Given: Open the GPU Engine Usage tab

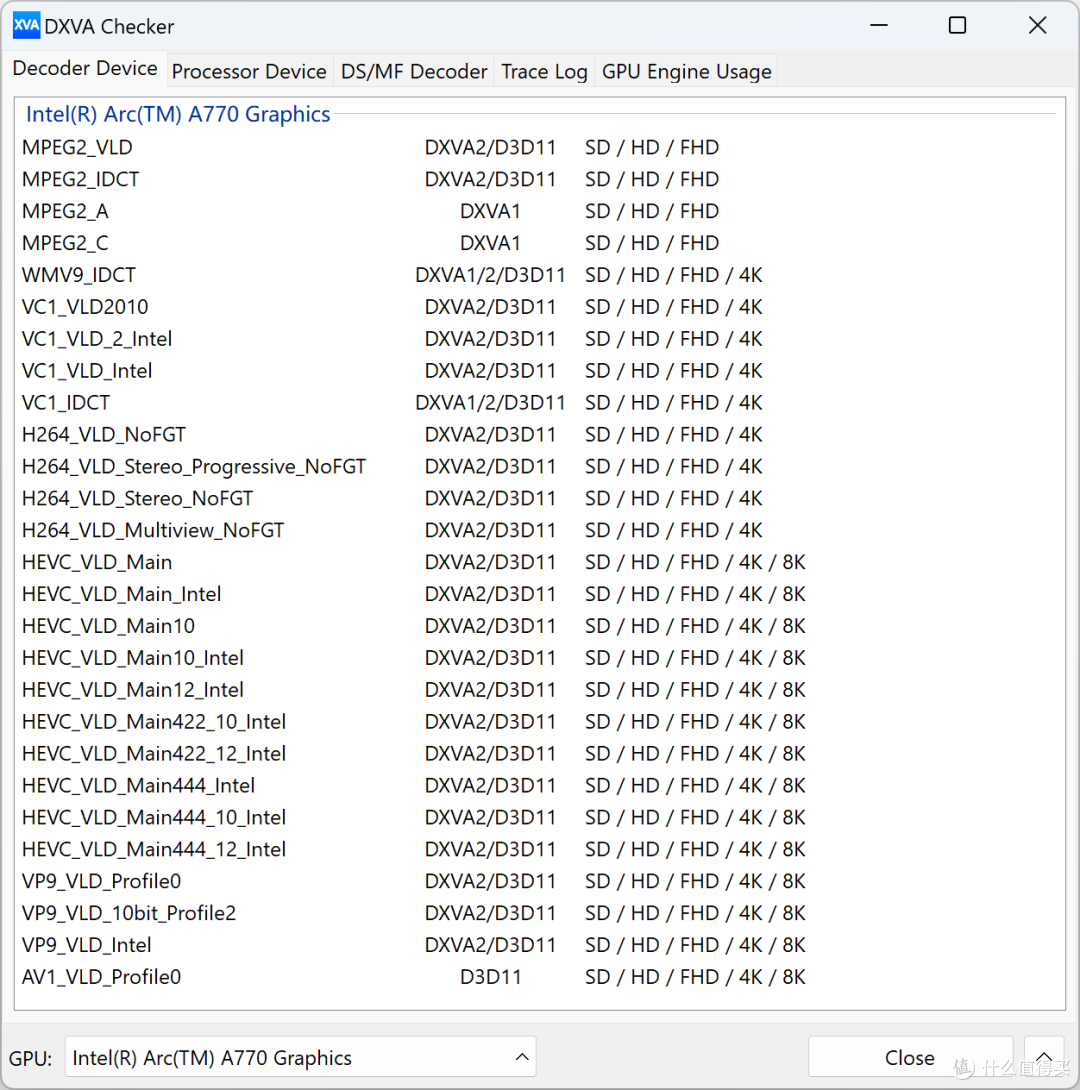Looking at the screenshot, I should tap(687, 72).
